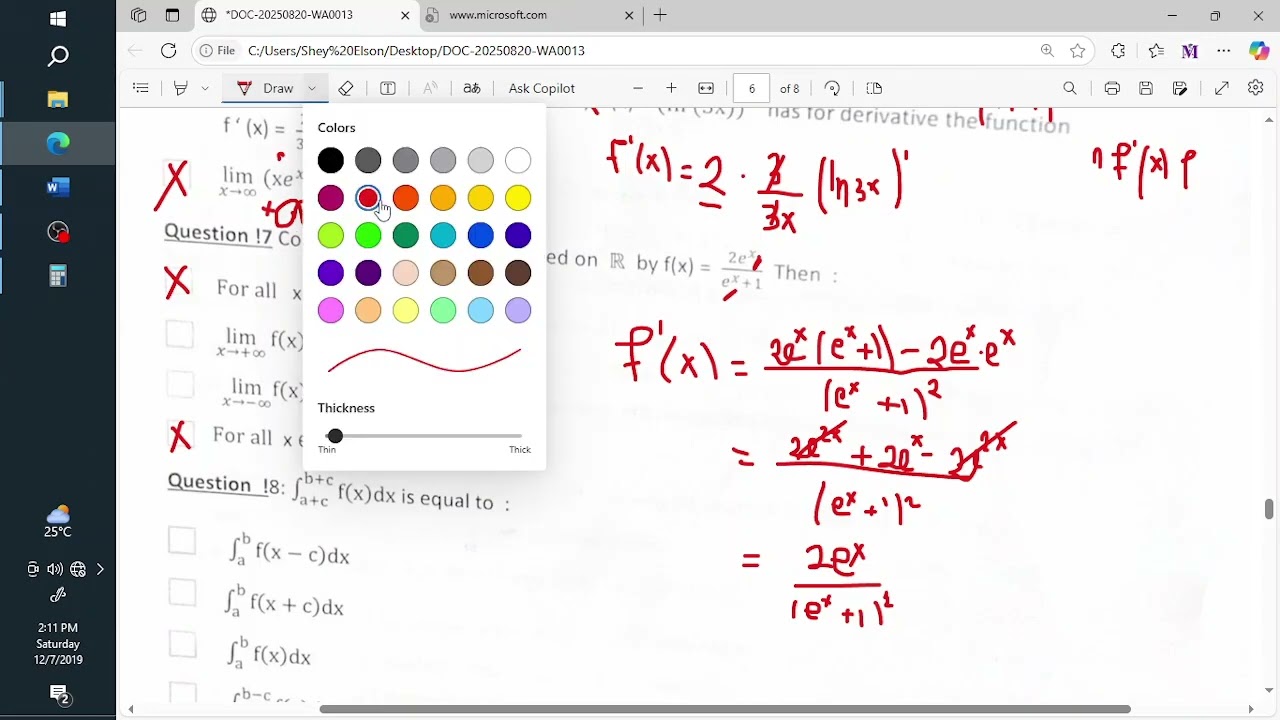Open the Translate tool

coord(472,88)
